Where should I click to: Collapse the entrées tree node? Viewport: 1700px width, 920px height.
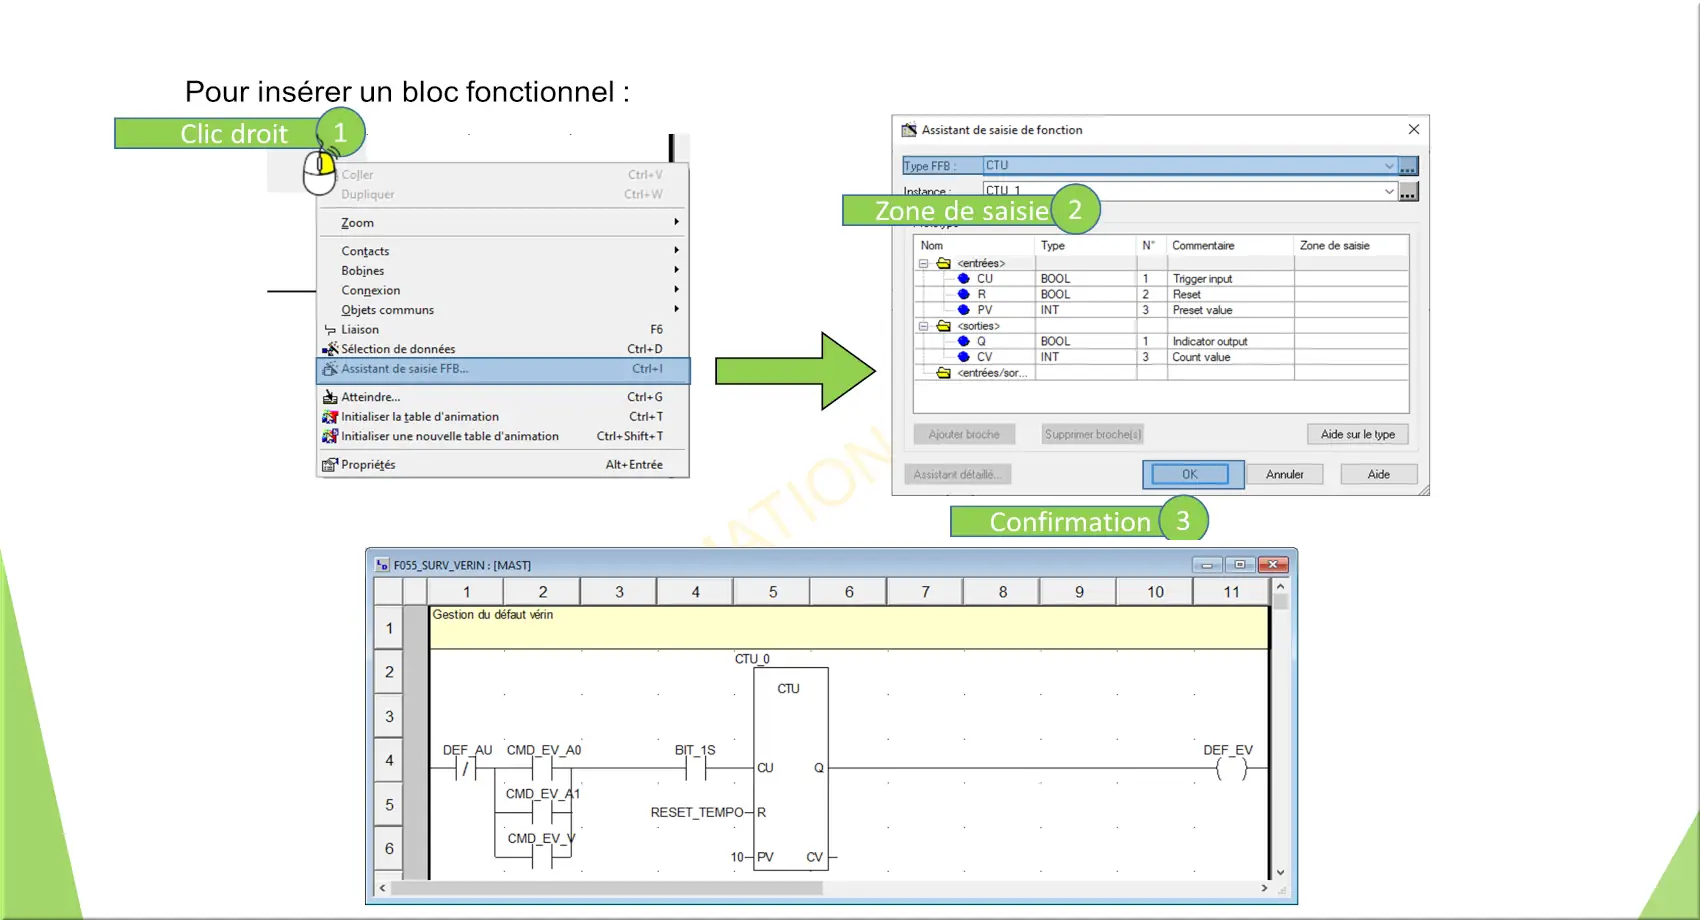click(x=924, y=264)
